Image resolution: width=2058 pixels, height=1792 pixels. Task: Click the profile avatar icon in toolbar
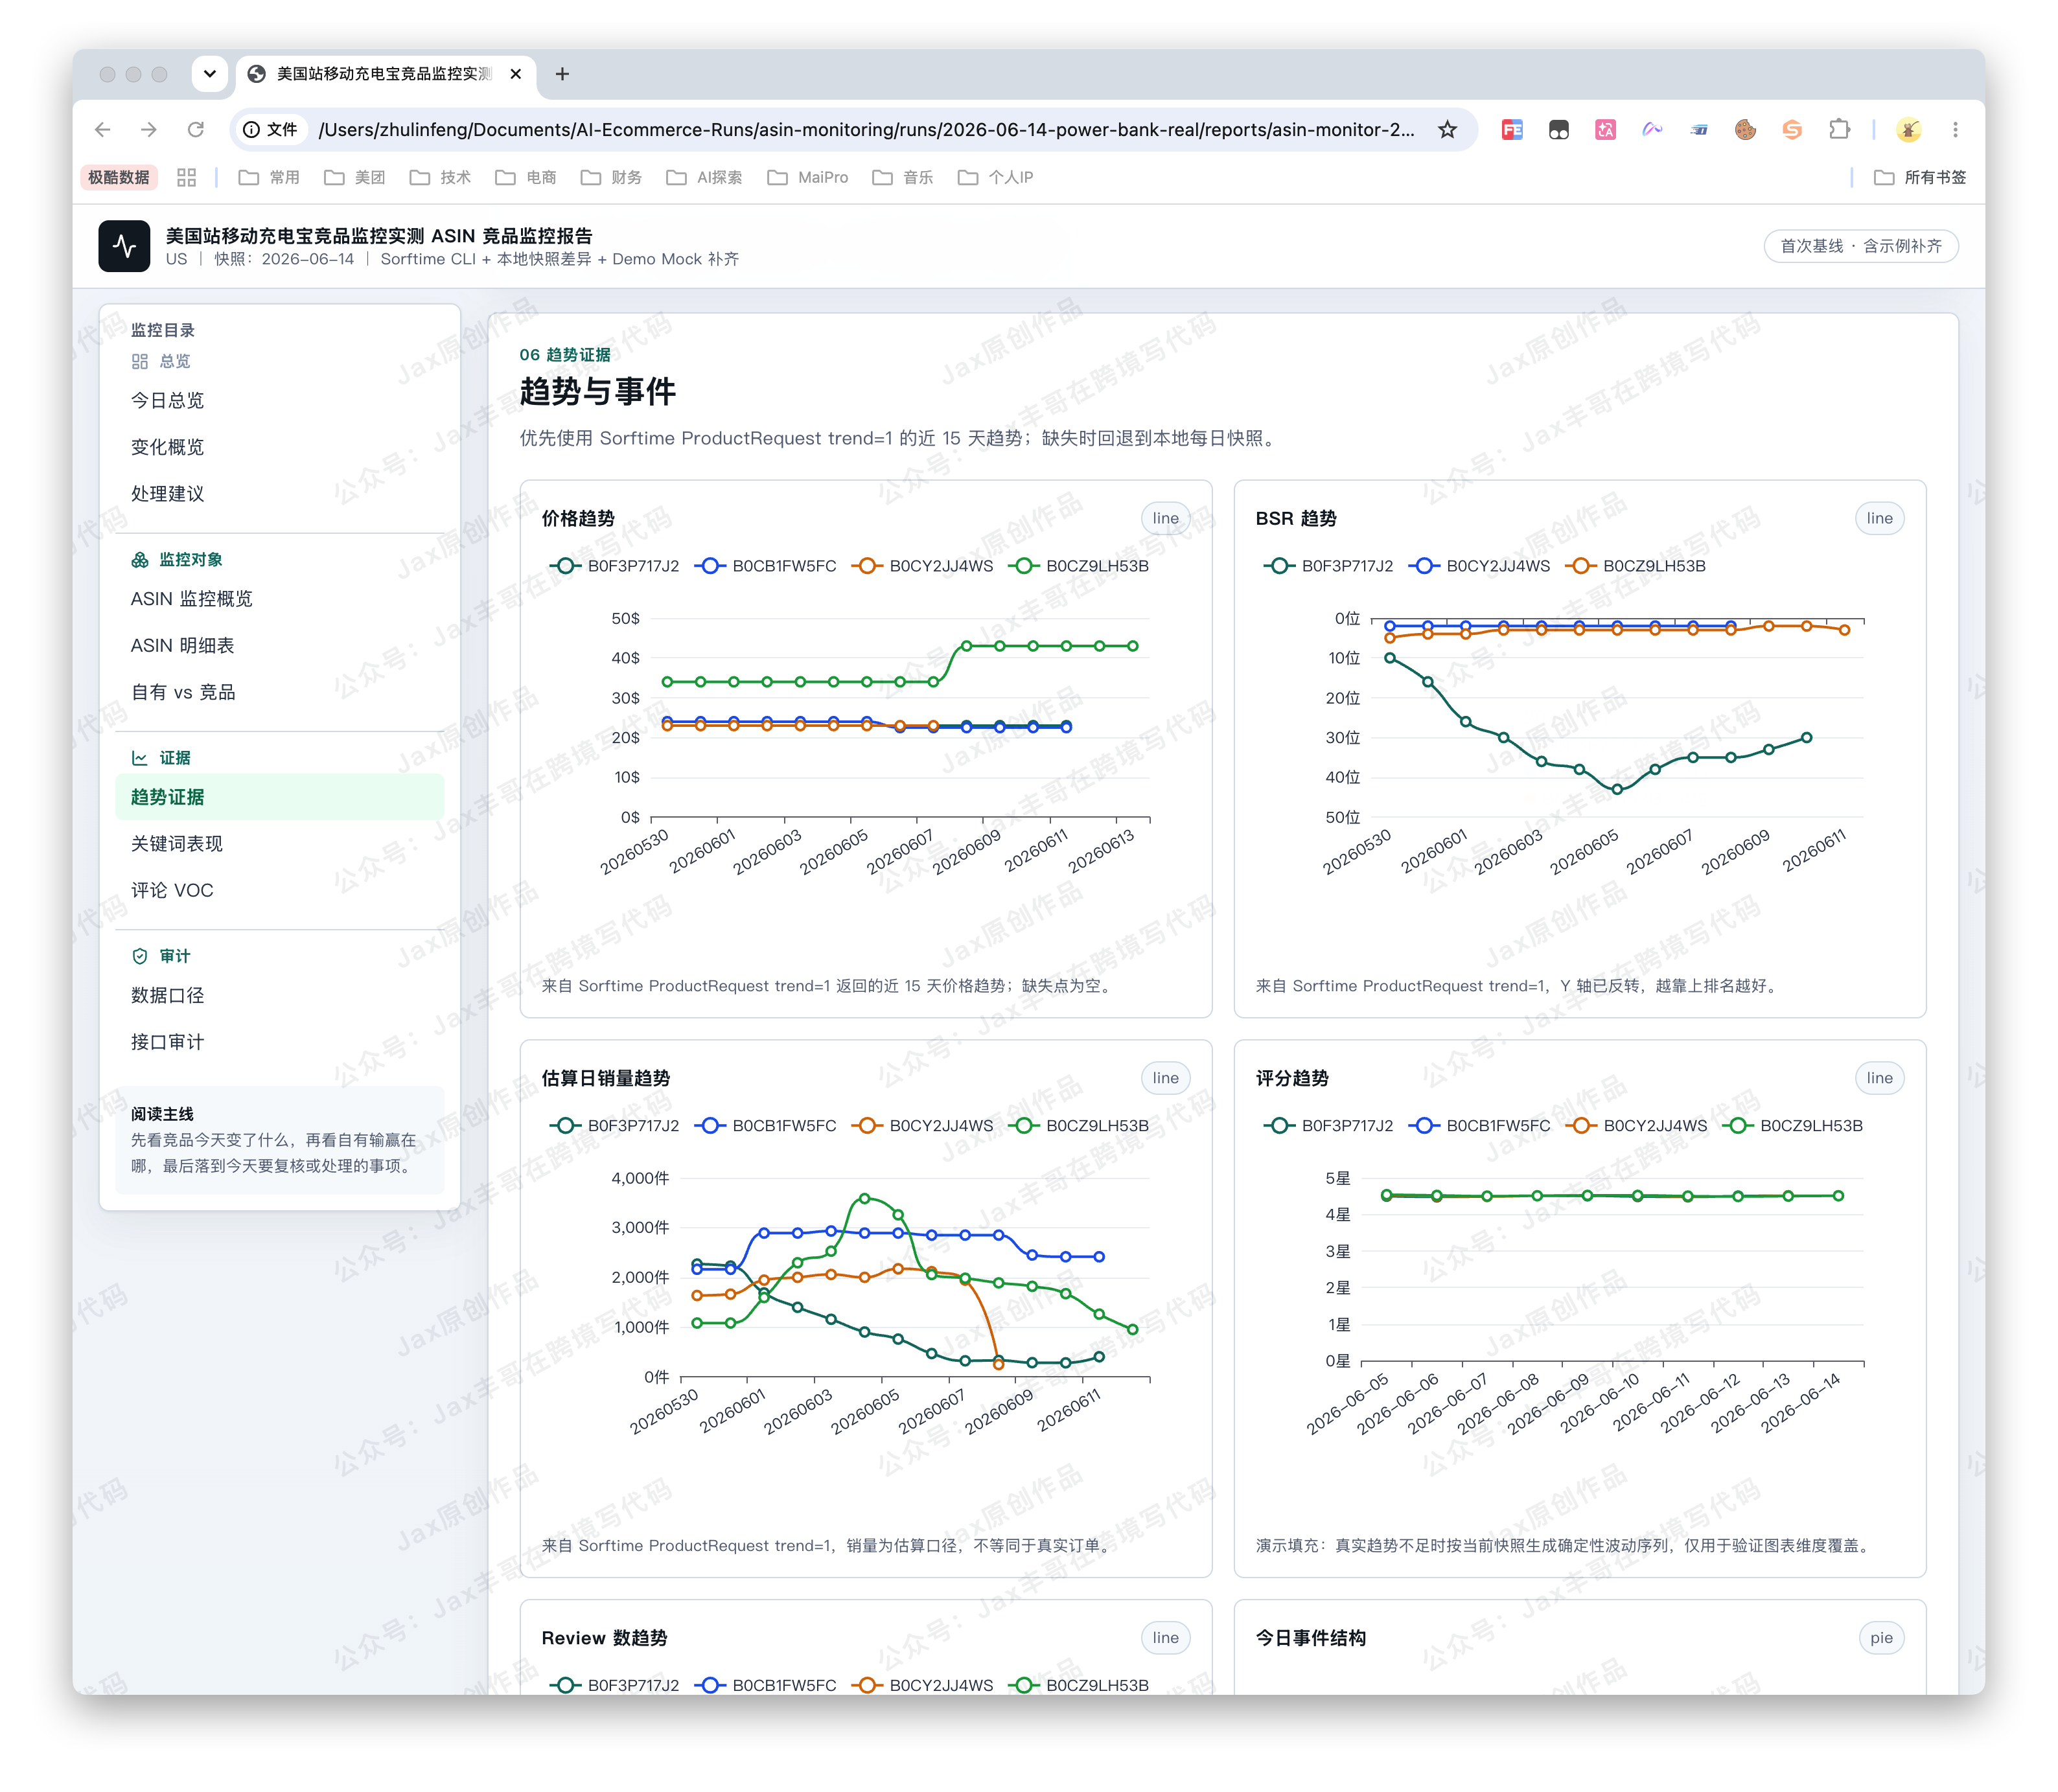tap(1908, 130)
